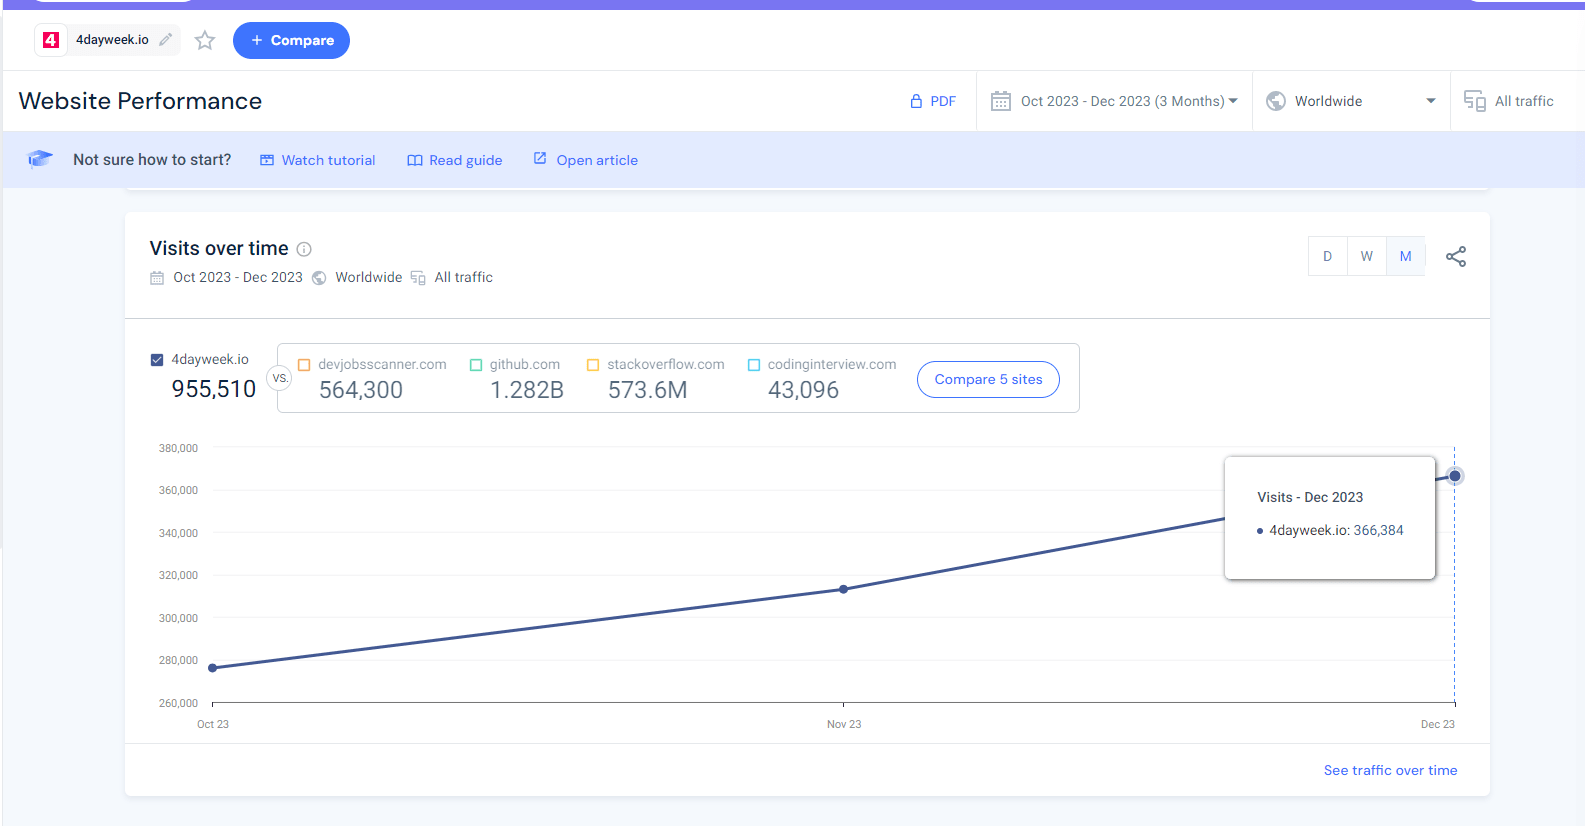Viewport: 1585px width, 826px height.
Task: Open the Oct 2023 - Dec 2023 date range dropdown
Action: coord(1114,101)
